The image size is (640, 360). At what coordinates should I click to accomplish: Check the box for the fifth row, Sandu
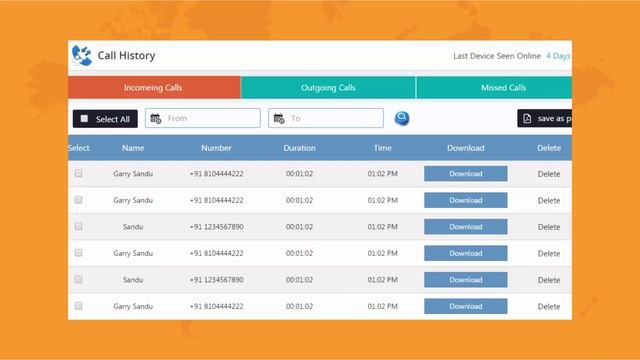click(x=78, y=280)
